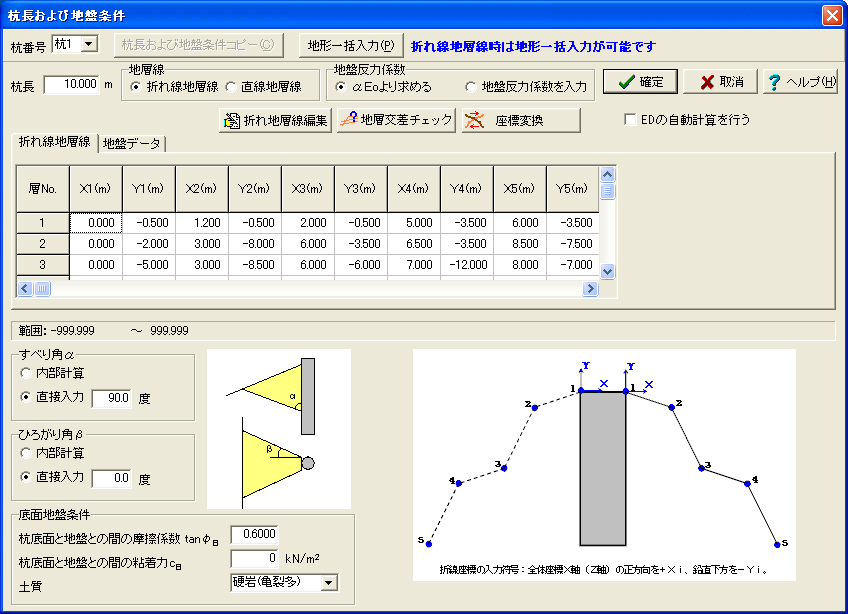Click the 層No. column header
848x614 pixels.
43,189
